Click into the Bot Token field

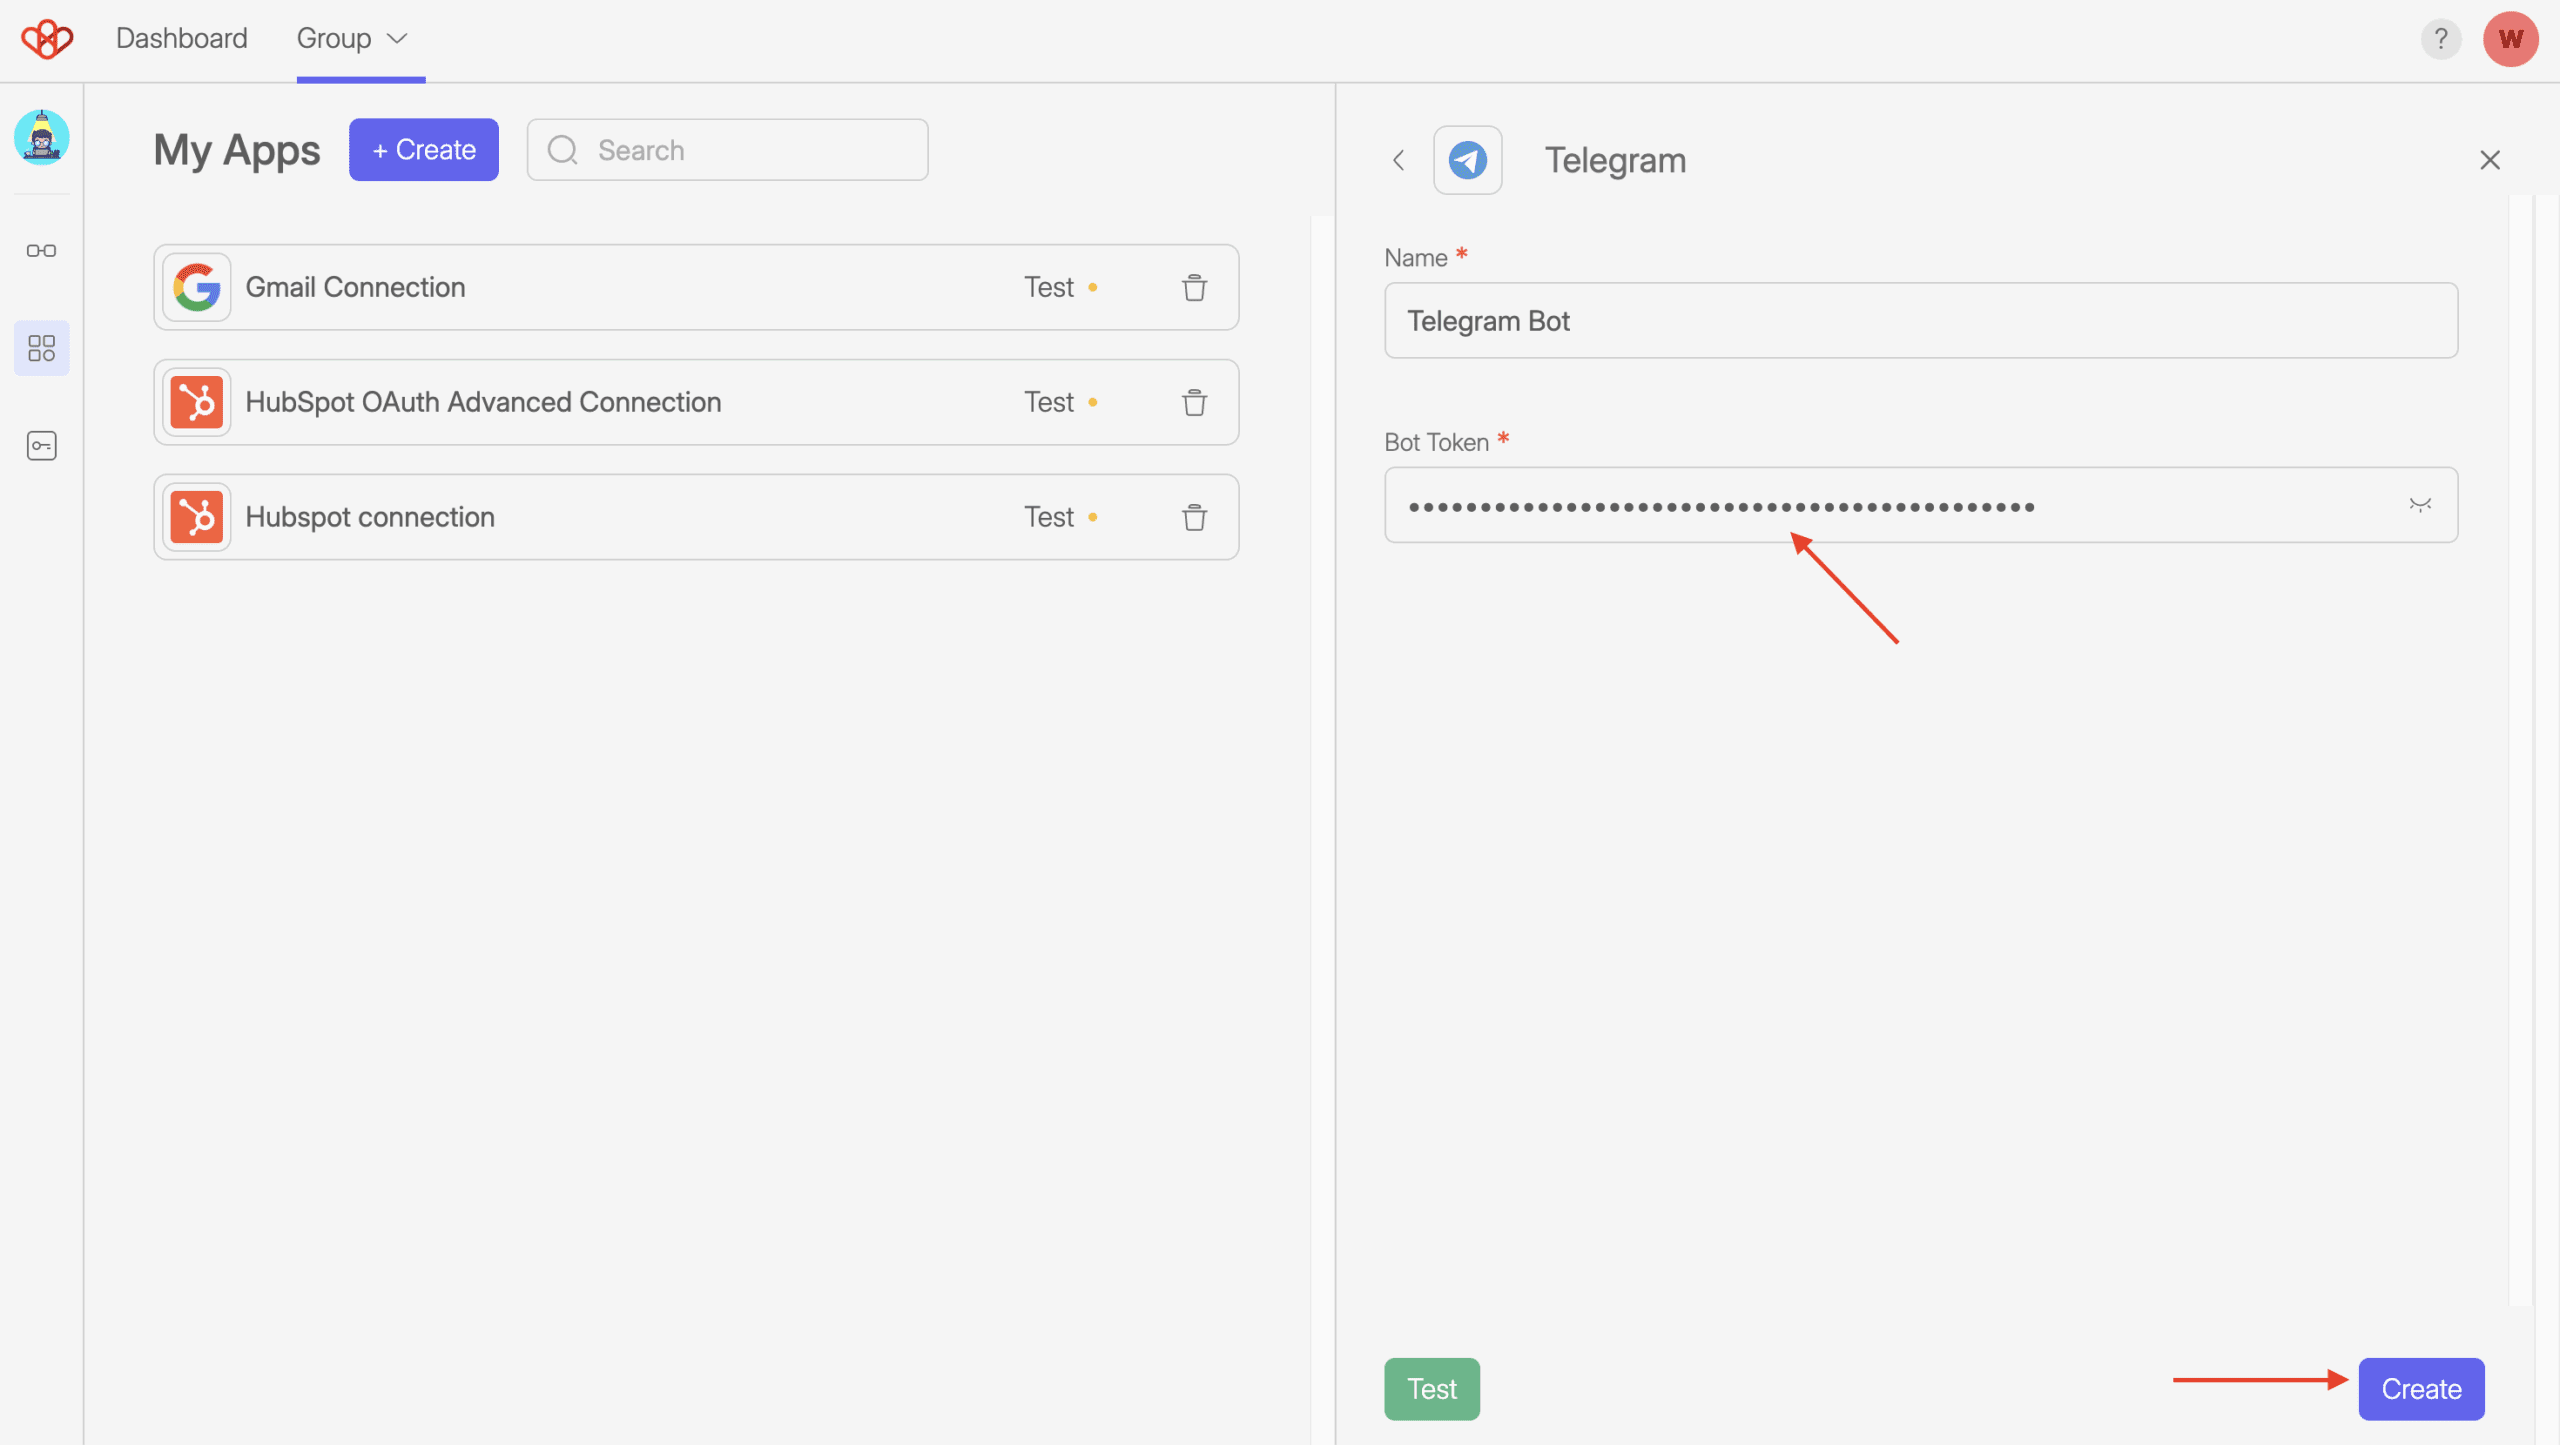click(1920, 505)
